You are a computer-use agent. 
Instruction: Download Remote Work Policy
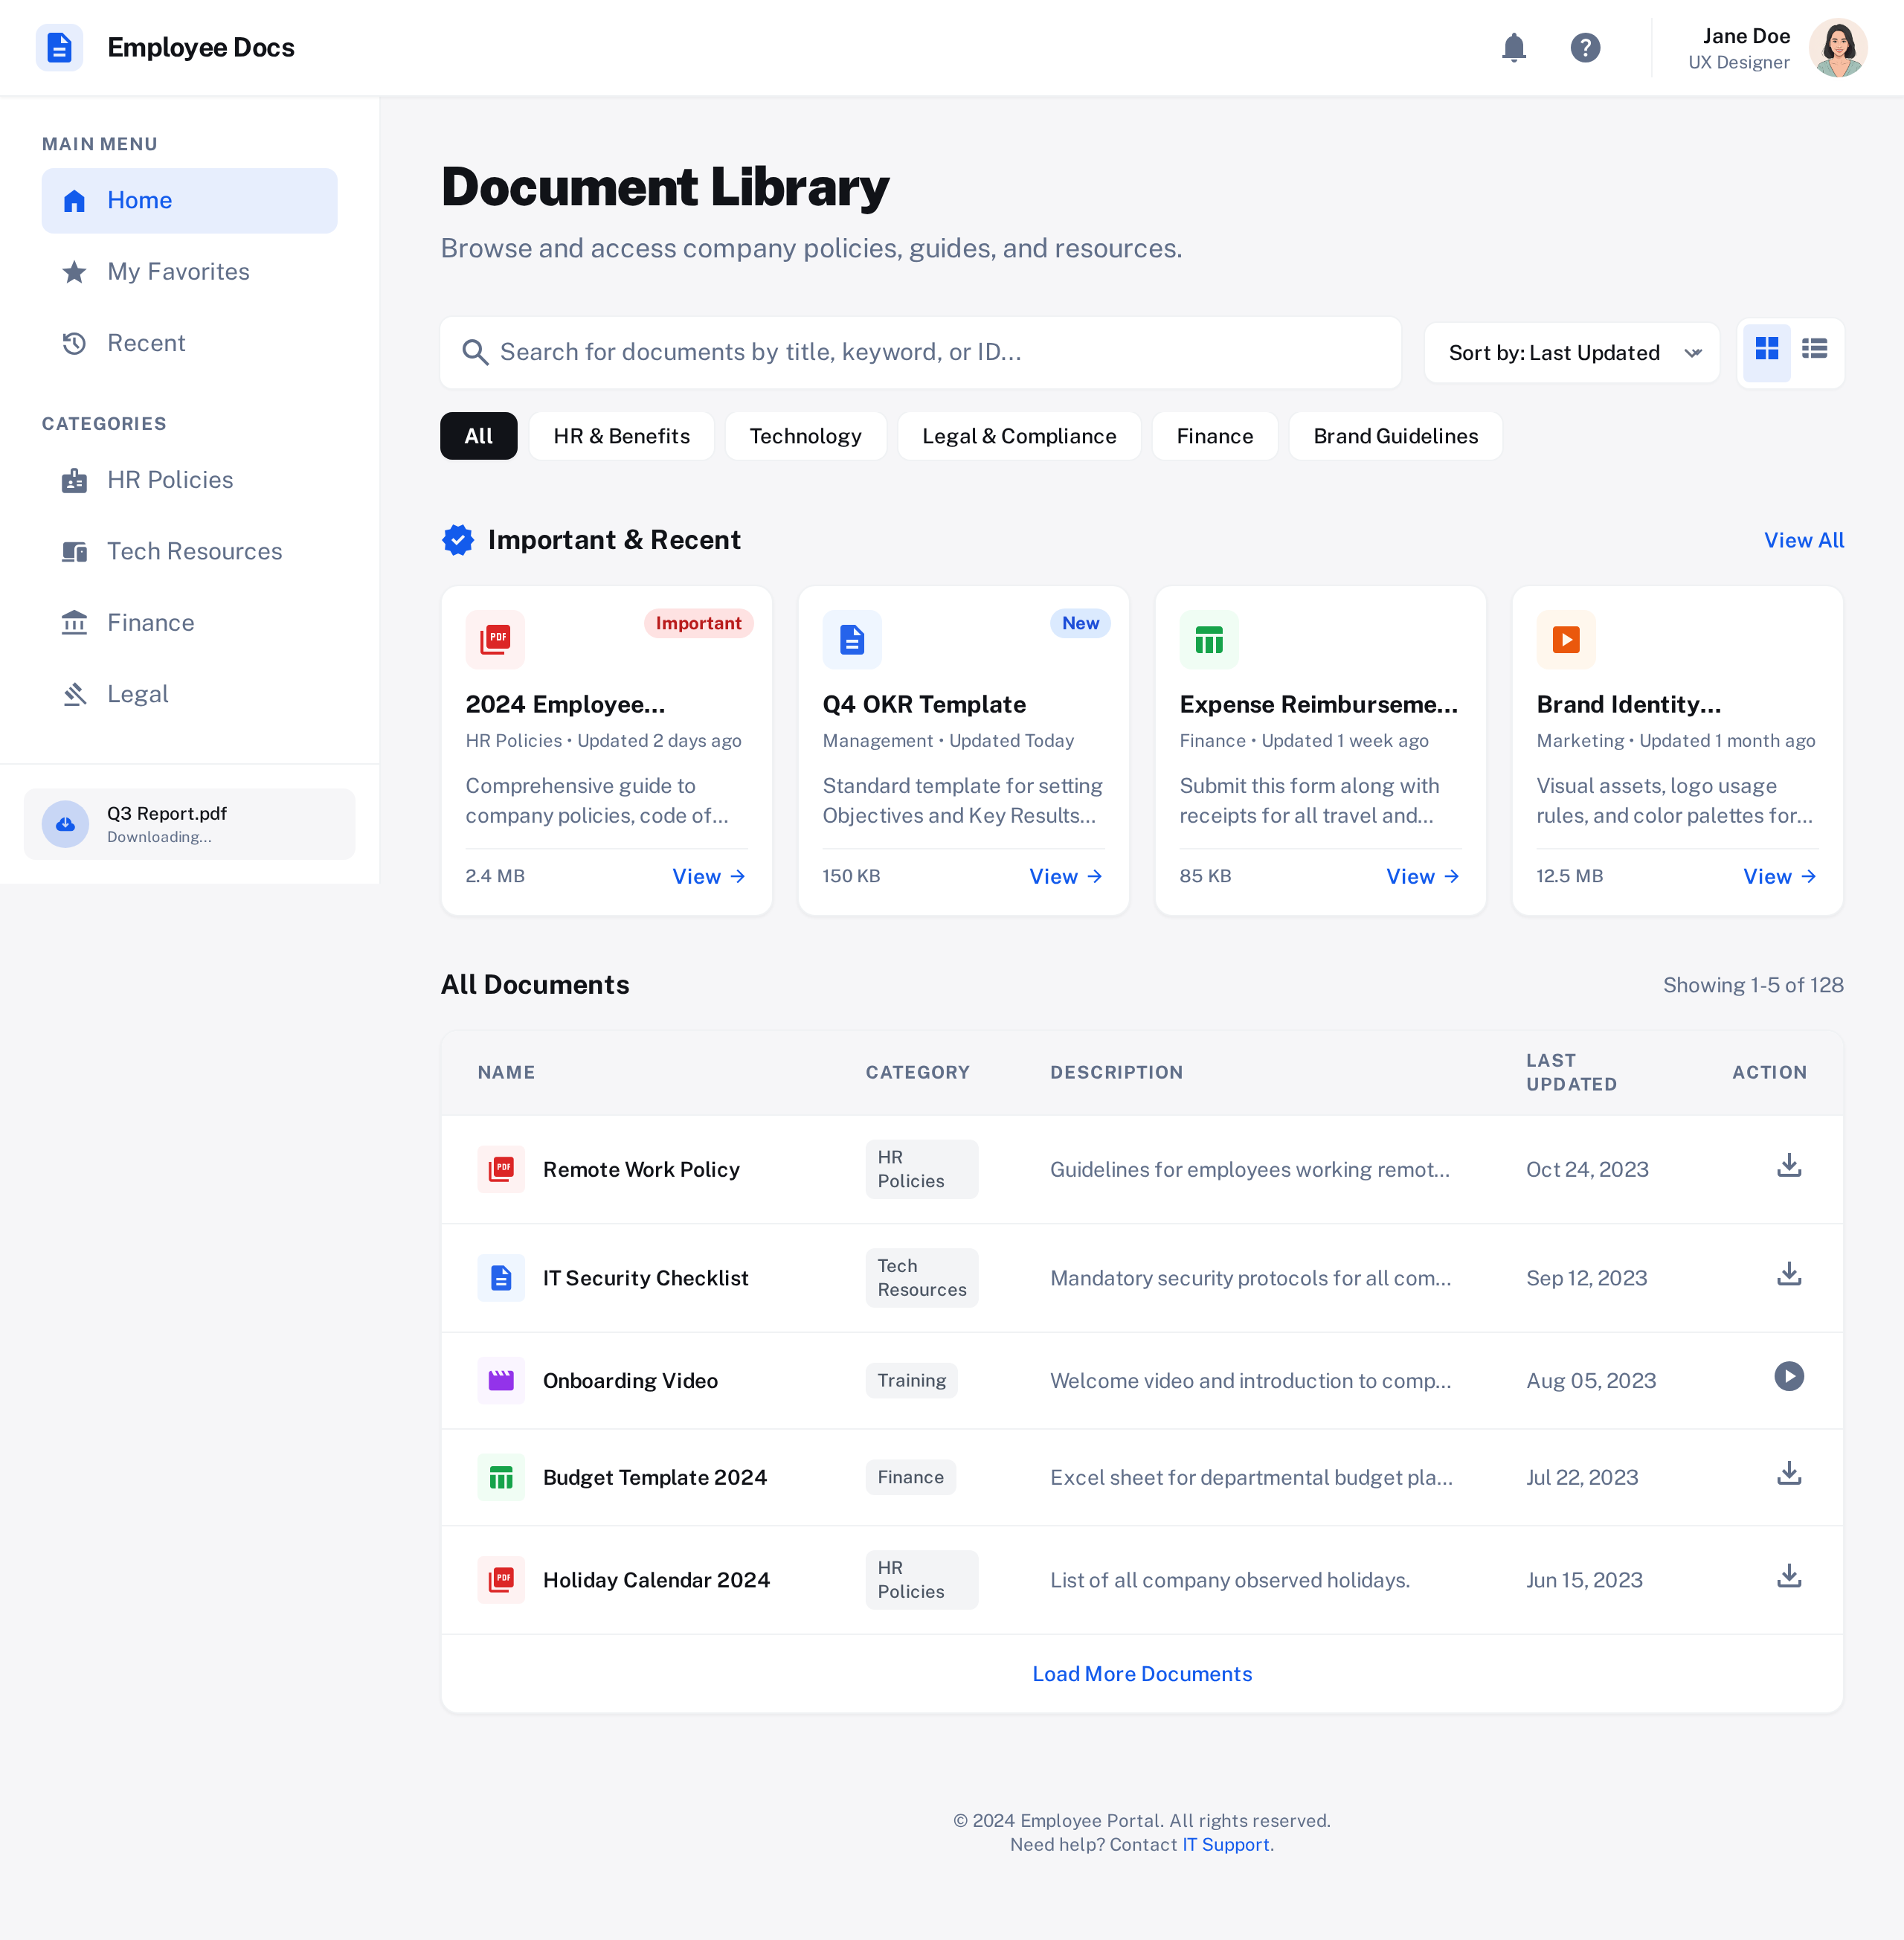pos(1789,1166)
